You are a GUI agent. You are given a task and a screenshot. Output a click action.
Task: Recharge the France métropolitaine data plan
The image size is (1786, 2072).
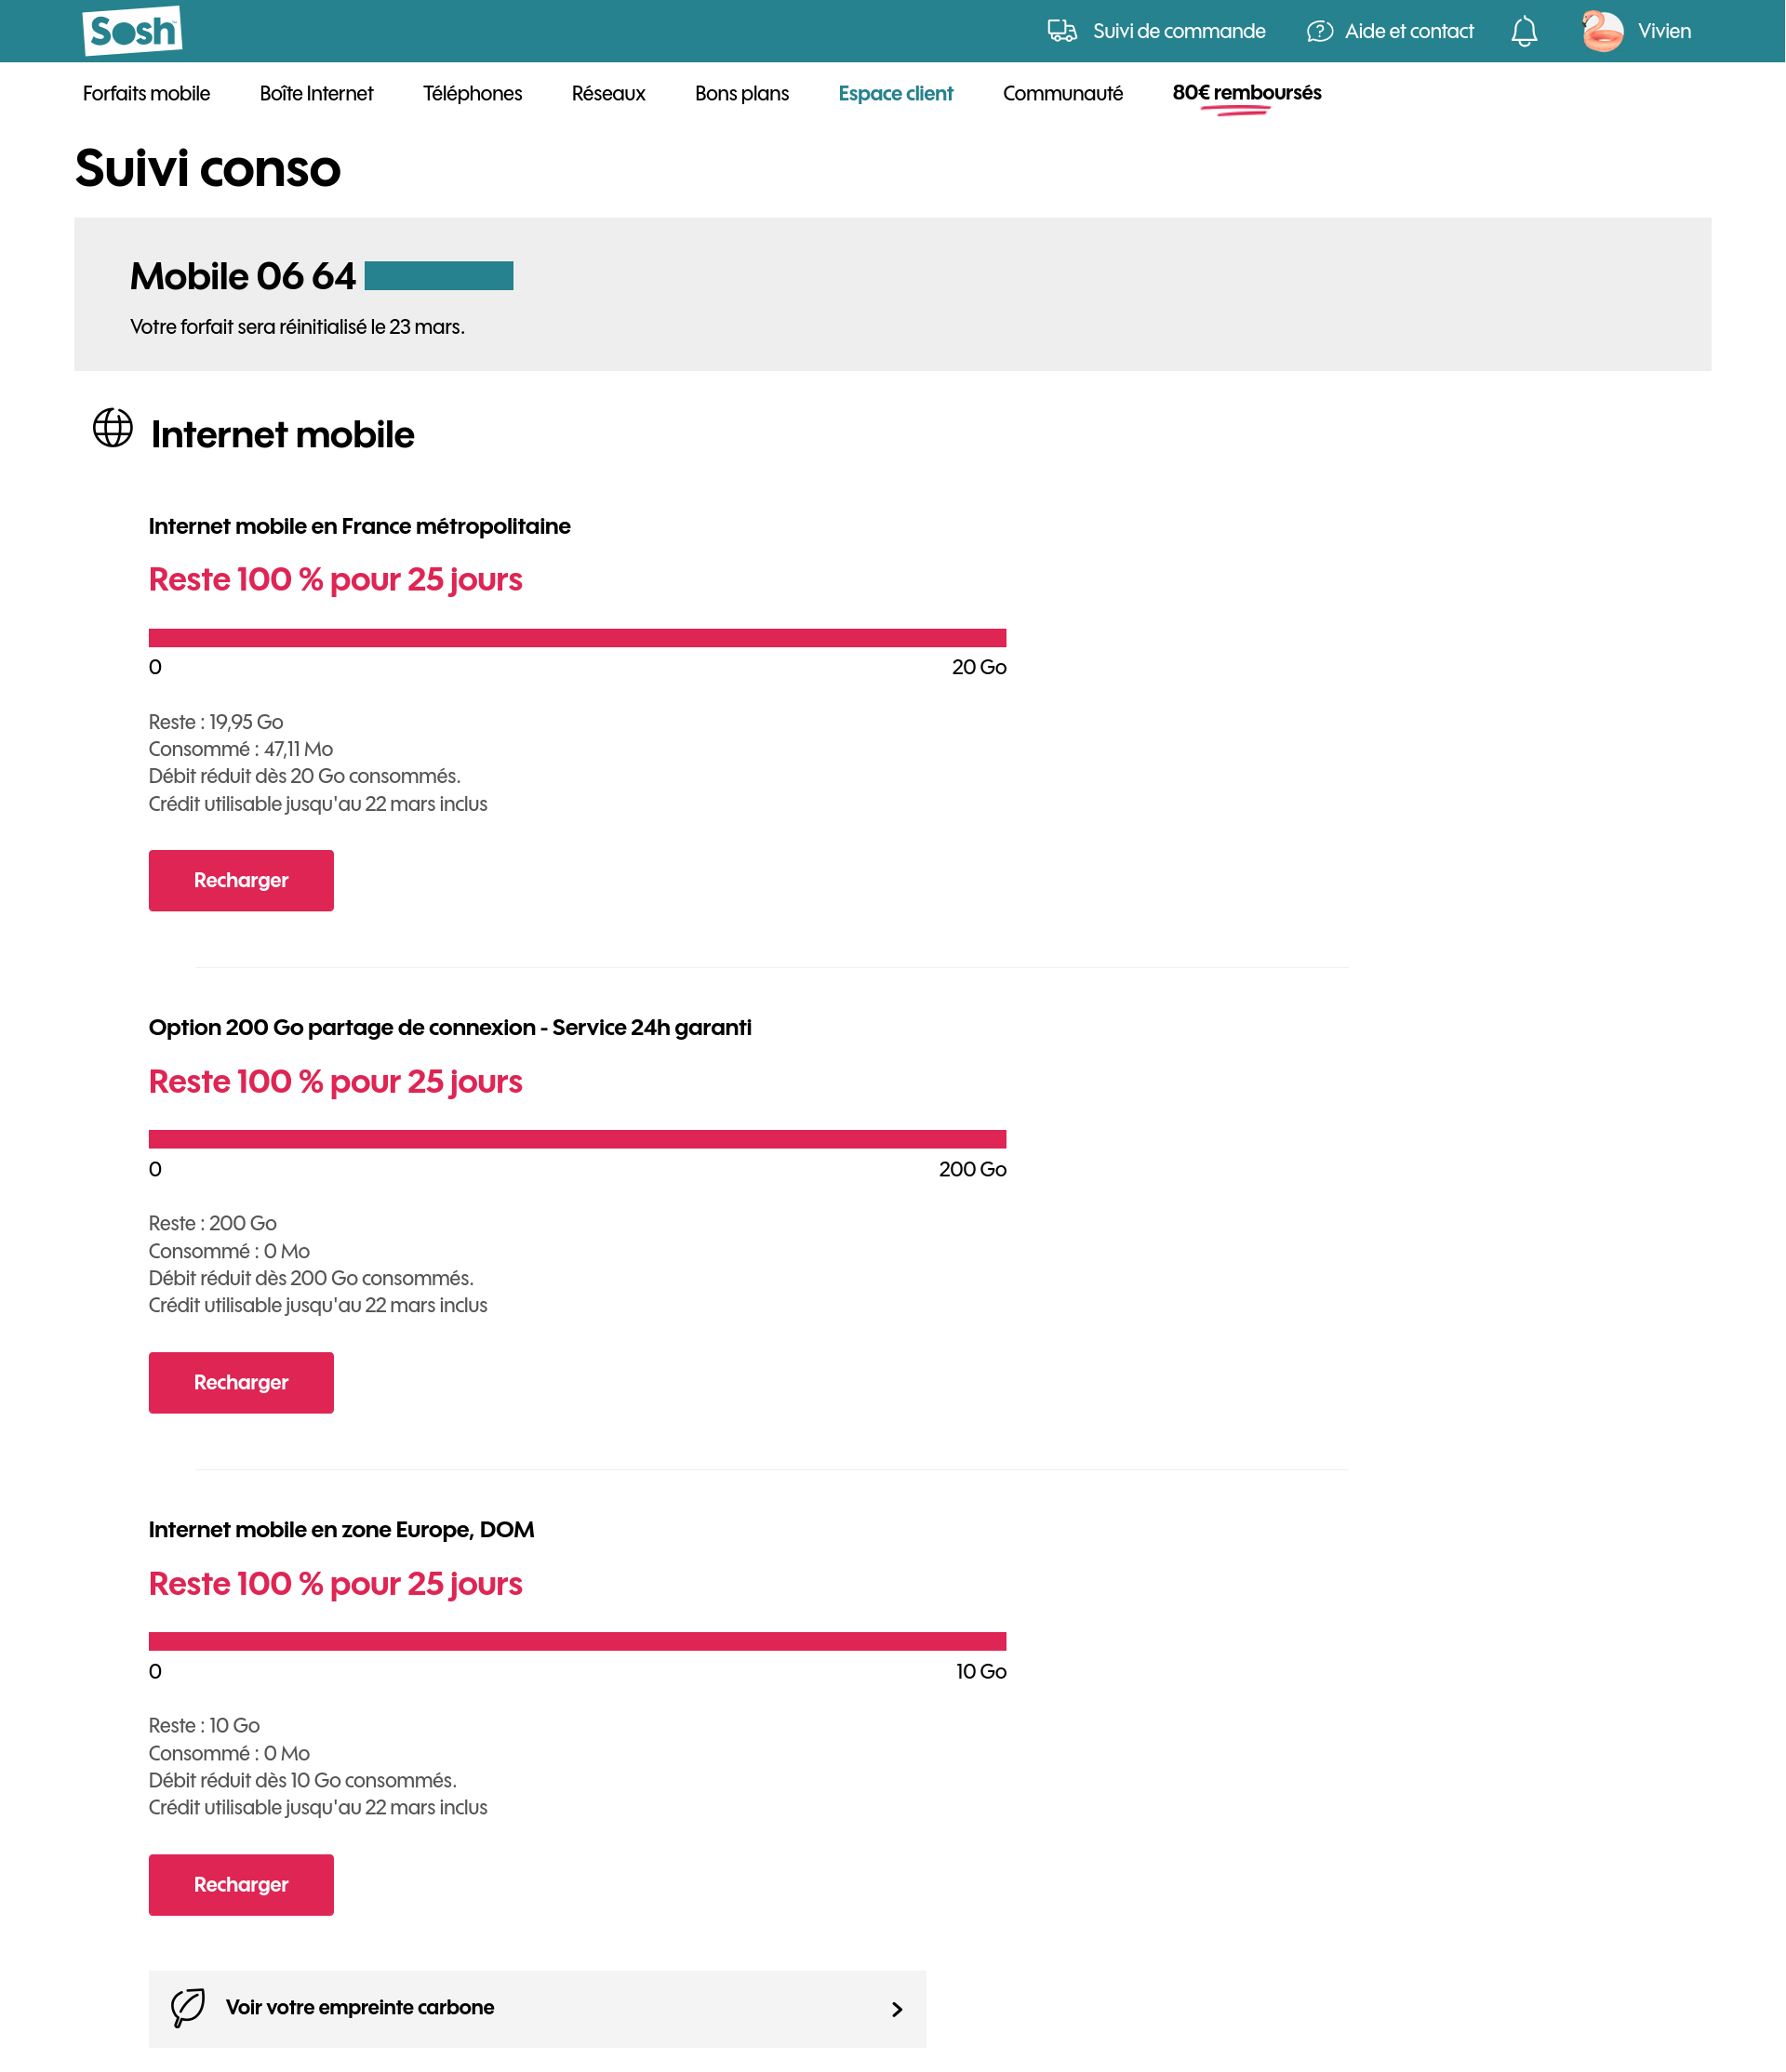241,881
